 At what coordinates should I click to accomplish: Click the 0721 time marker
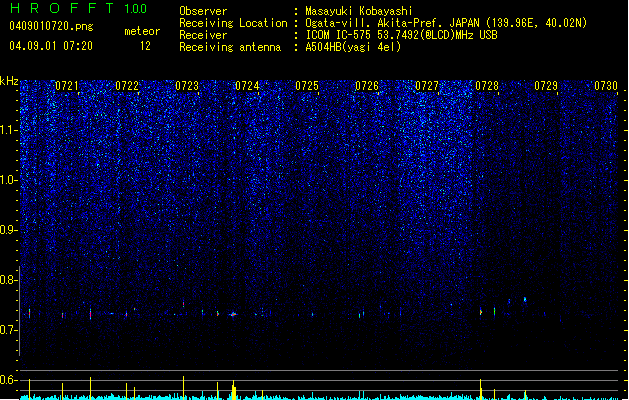click(x=67, y=86)
